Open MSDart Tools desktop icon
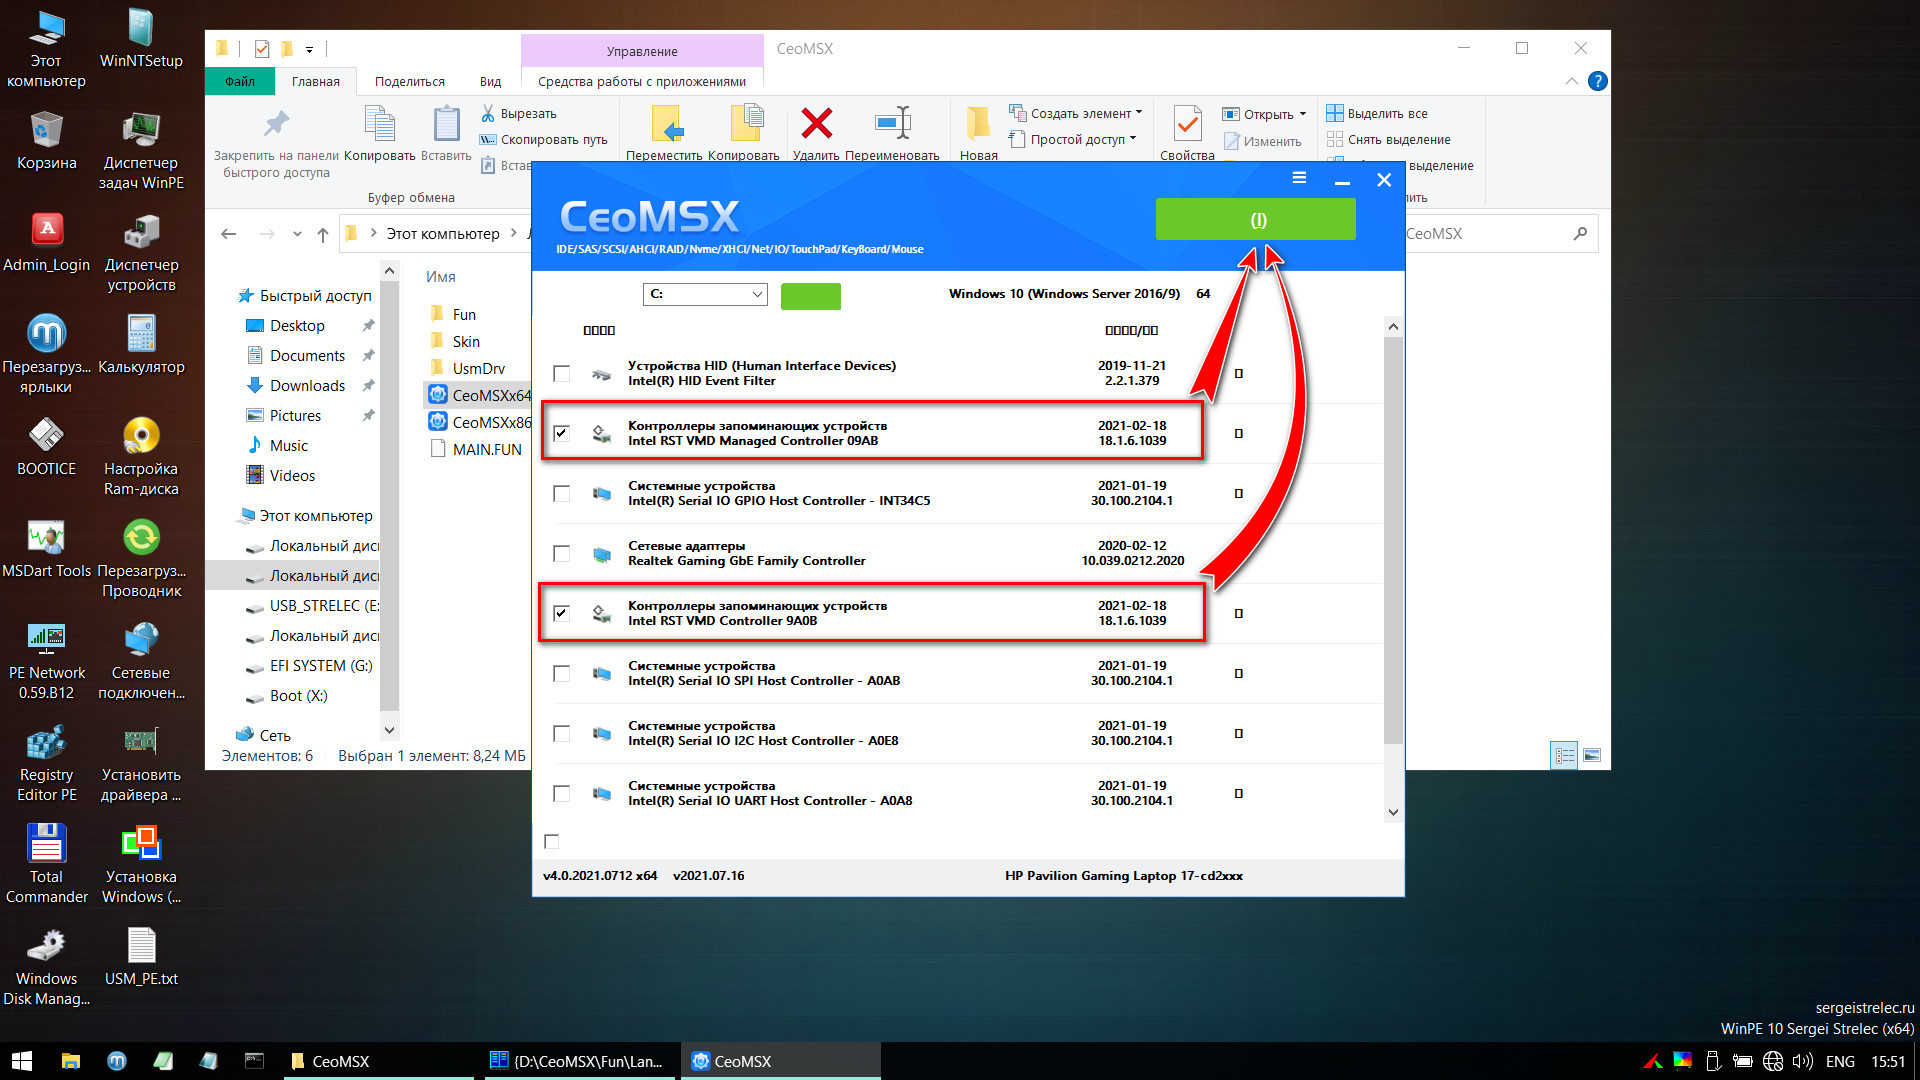The width and height of the screenshot is (1920, 1080). pyautogui.click(x=46, y=549)
